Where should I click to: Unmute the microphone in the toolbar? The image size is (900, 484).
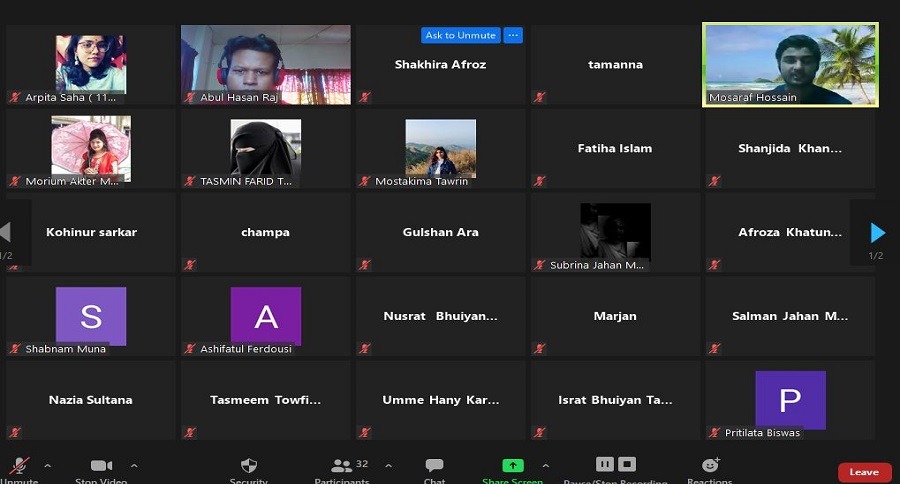click(x=18, y=466)
